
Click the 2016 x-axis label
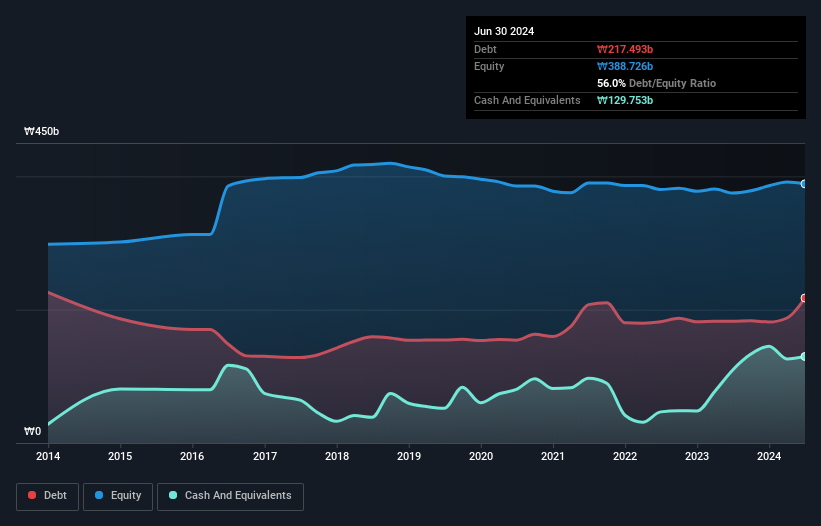[192, 456]
